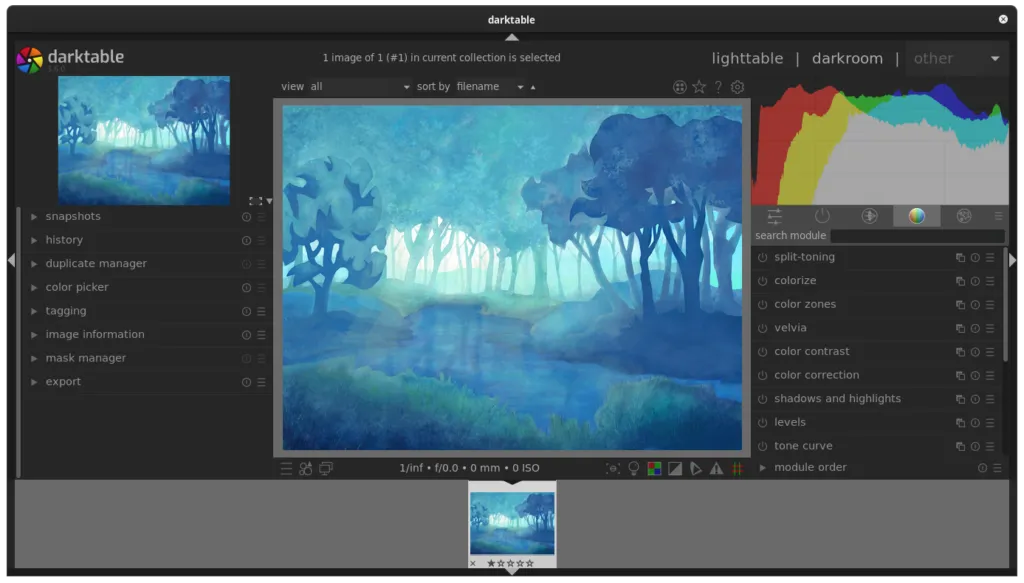Open the styles quick access icon
This screenshot has width=1024, height=583.
coord(306,468)
